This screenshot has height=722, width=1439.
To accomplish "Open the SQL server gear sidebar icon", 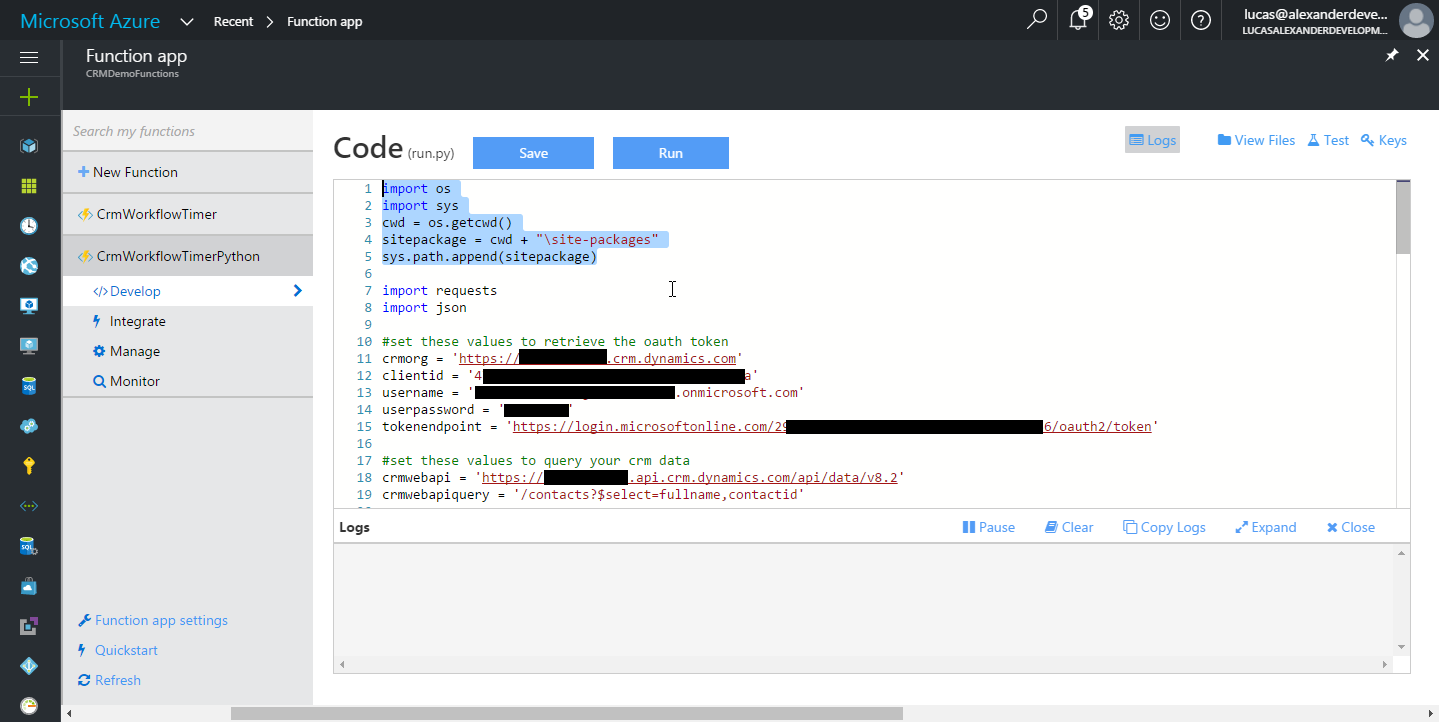I will (x=29, y=546).
